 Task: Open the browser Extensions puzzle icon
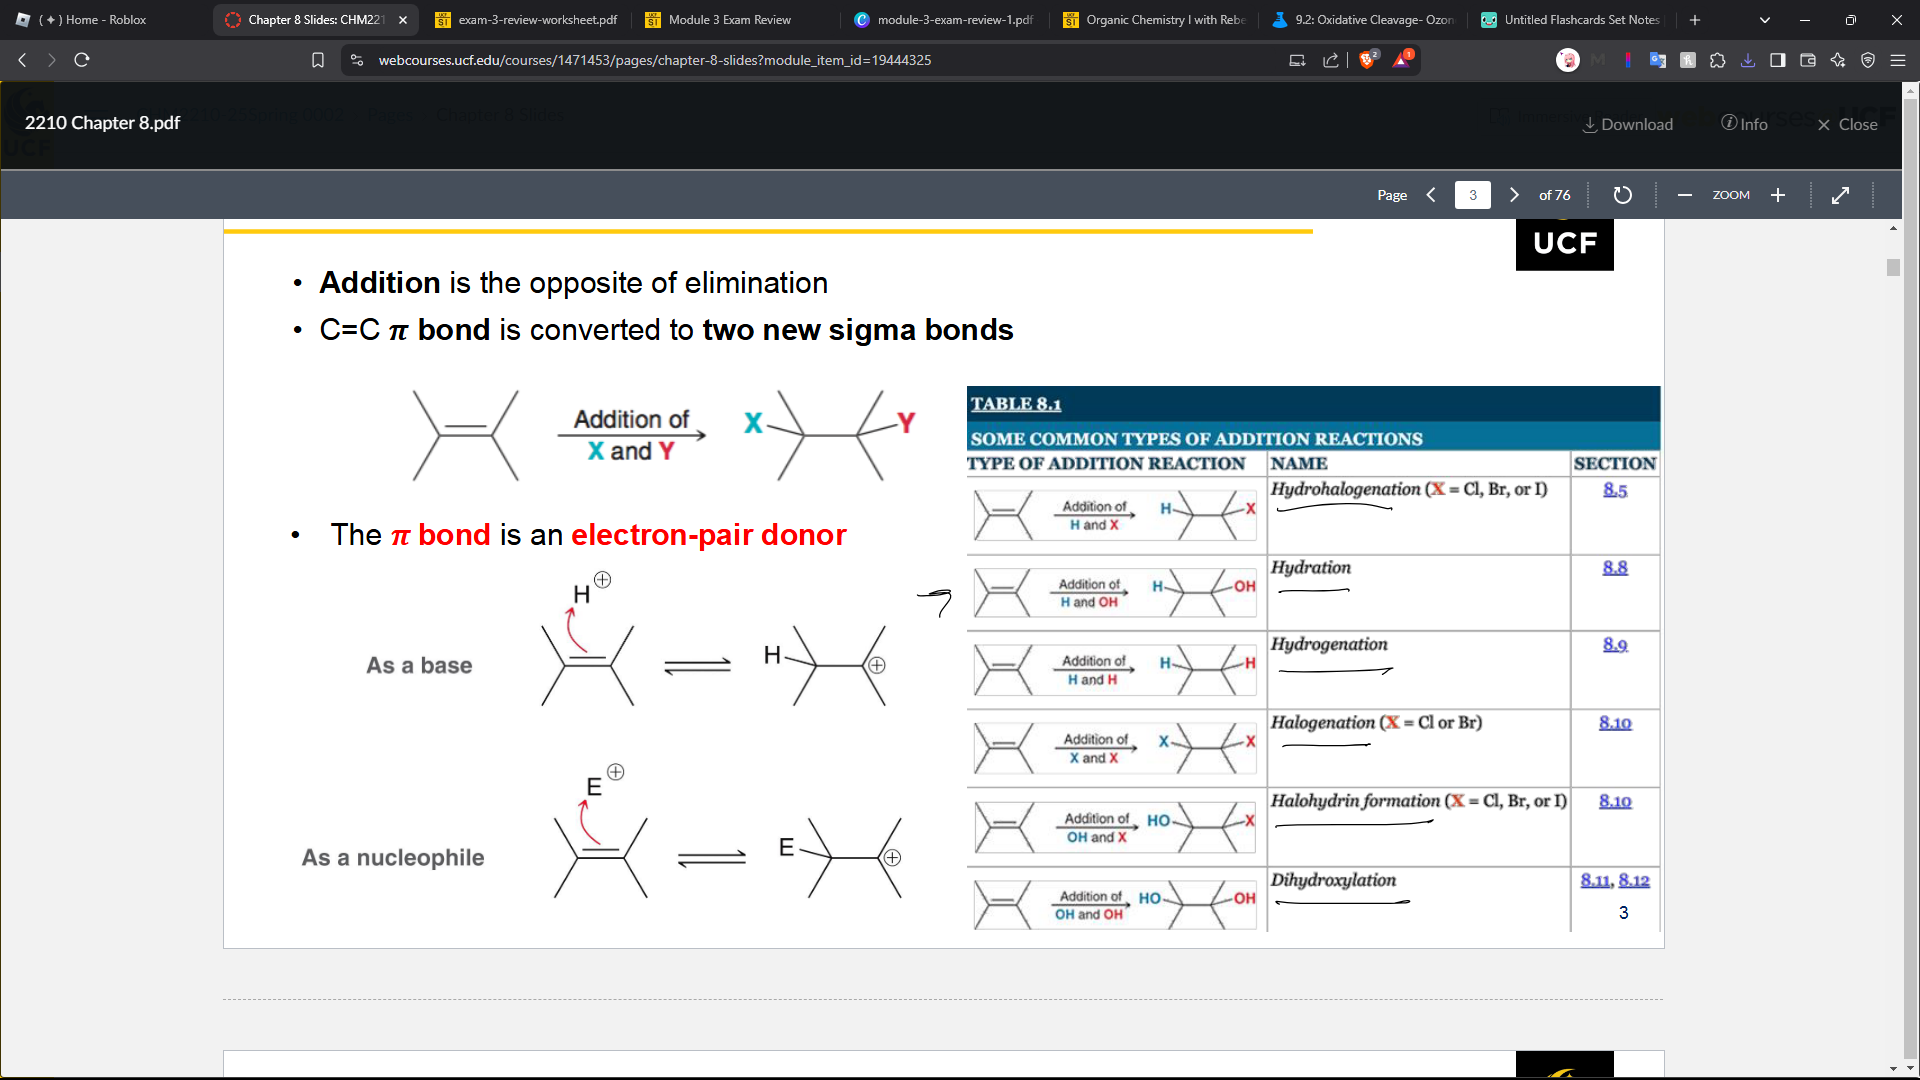point(1718,60)
